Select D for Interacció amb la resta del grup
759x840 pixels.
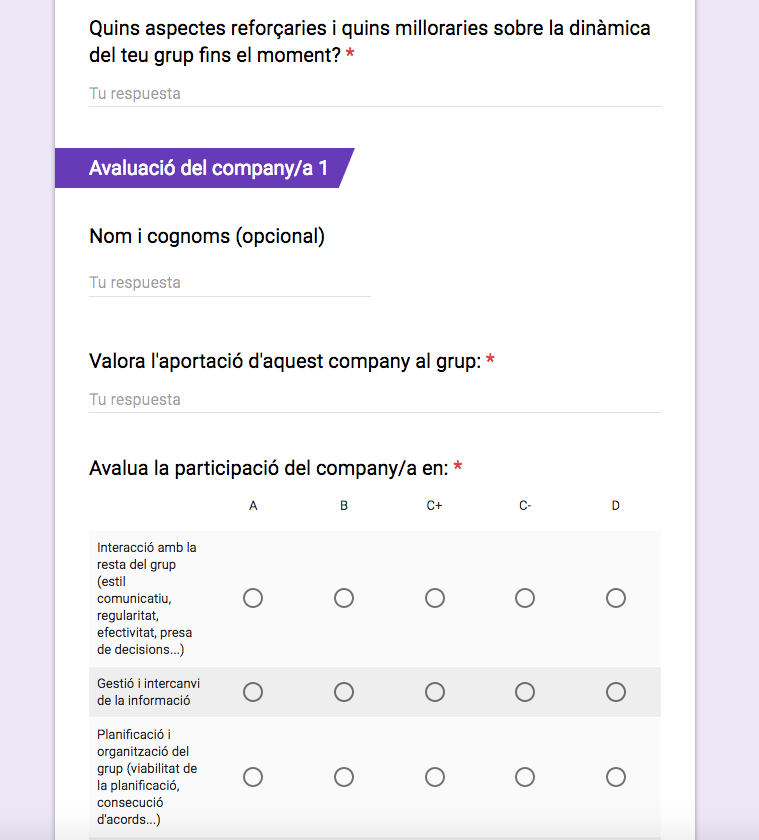tap(616, 598)
